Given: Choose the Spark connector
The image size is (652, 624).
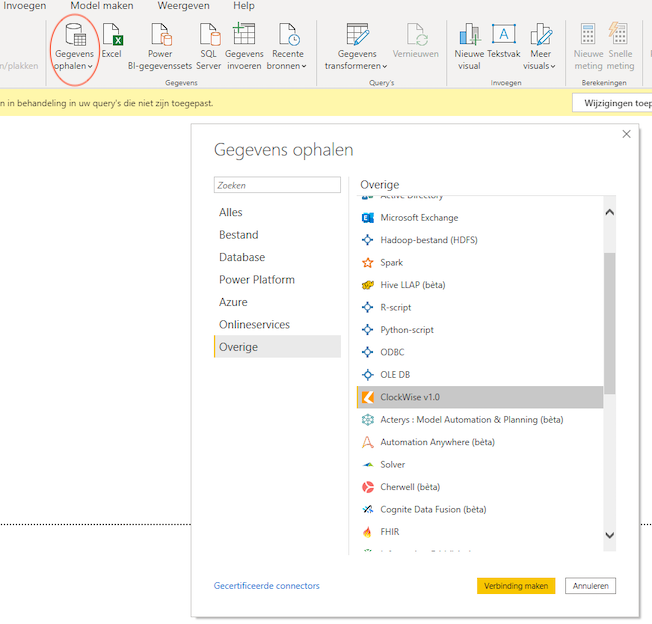Looking at the screenshot, I should coord(480,263).
